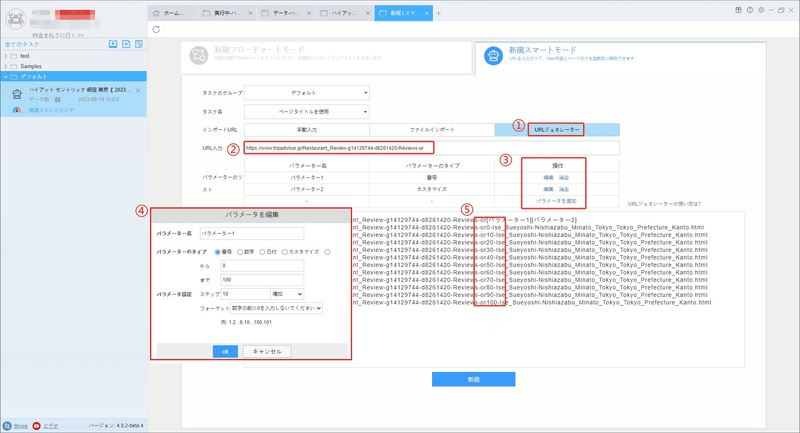Image resolution: width=800 pixels, height=433 pixels.
Task: Click the user avatar robot icon
Action: click(x=16, y=19)
